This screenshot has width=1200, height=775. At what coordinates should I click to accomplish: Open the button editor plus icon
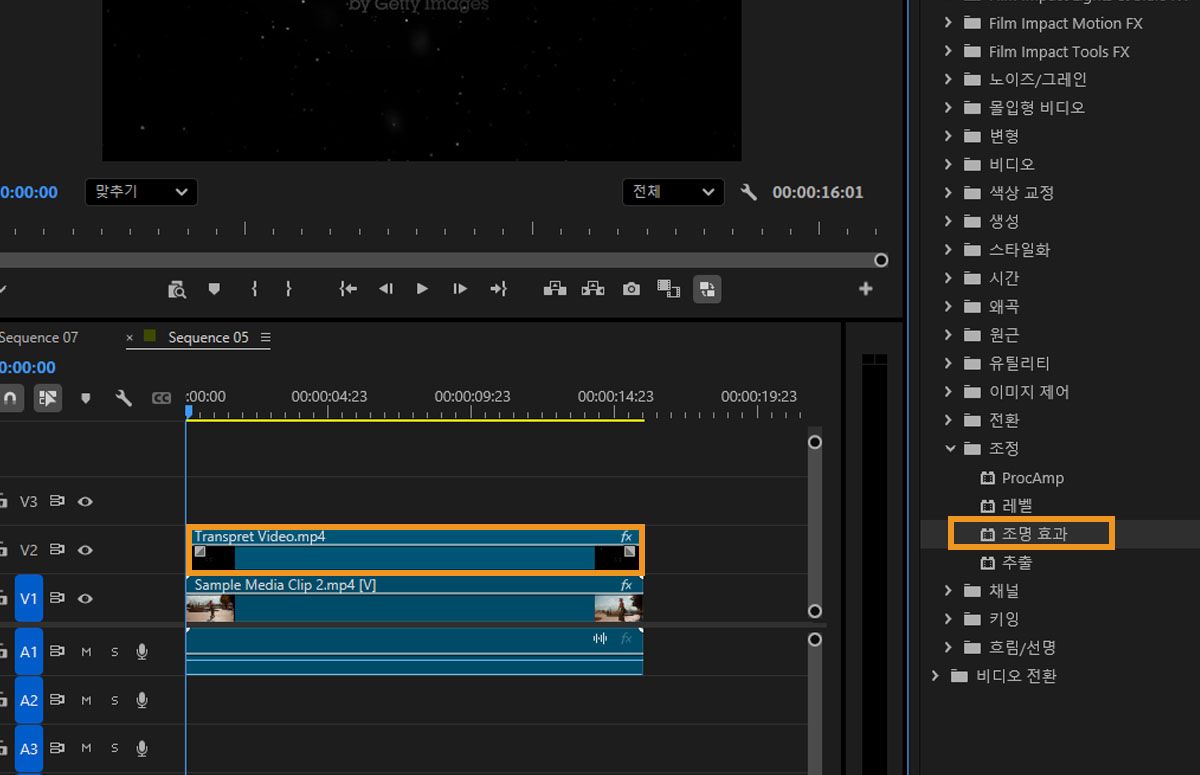coord(865,289)
